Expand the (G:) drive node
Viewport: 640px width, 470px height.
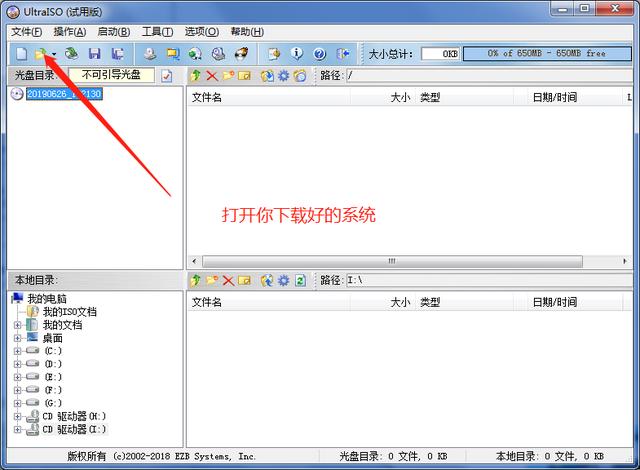[x=17, y=403]
